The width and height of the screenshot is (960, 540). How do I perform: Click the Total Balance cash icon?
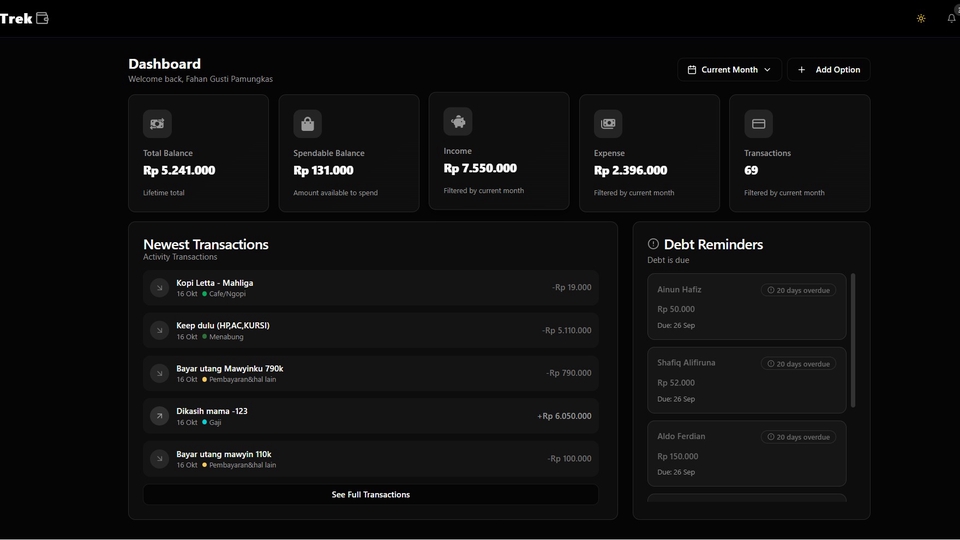157,124
